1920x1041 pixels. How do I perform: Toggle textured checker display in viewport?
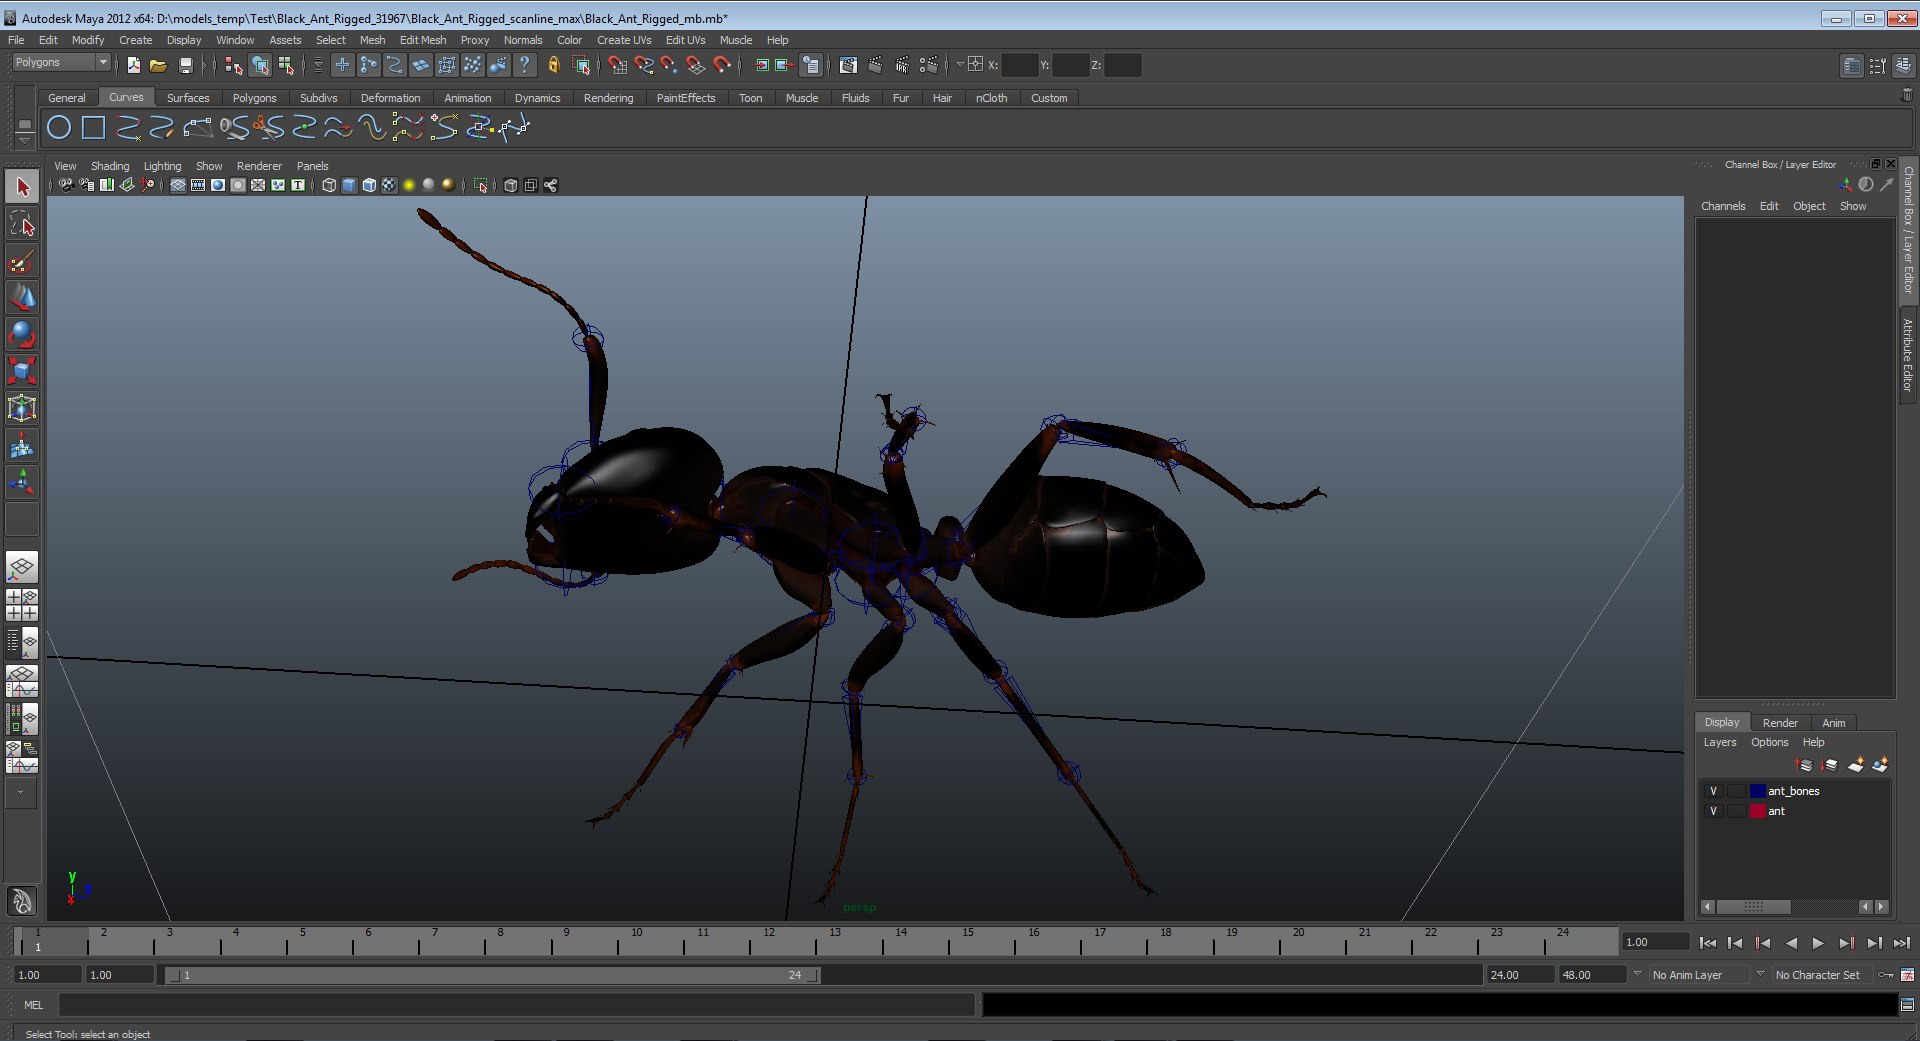point(389,185)
